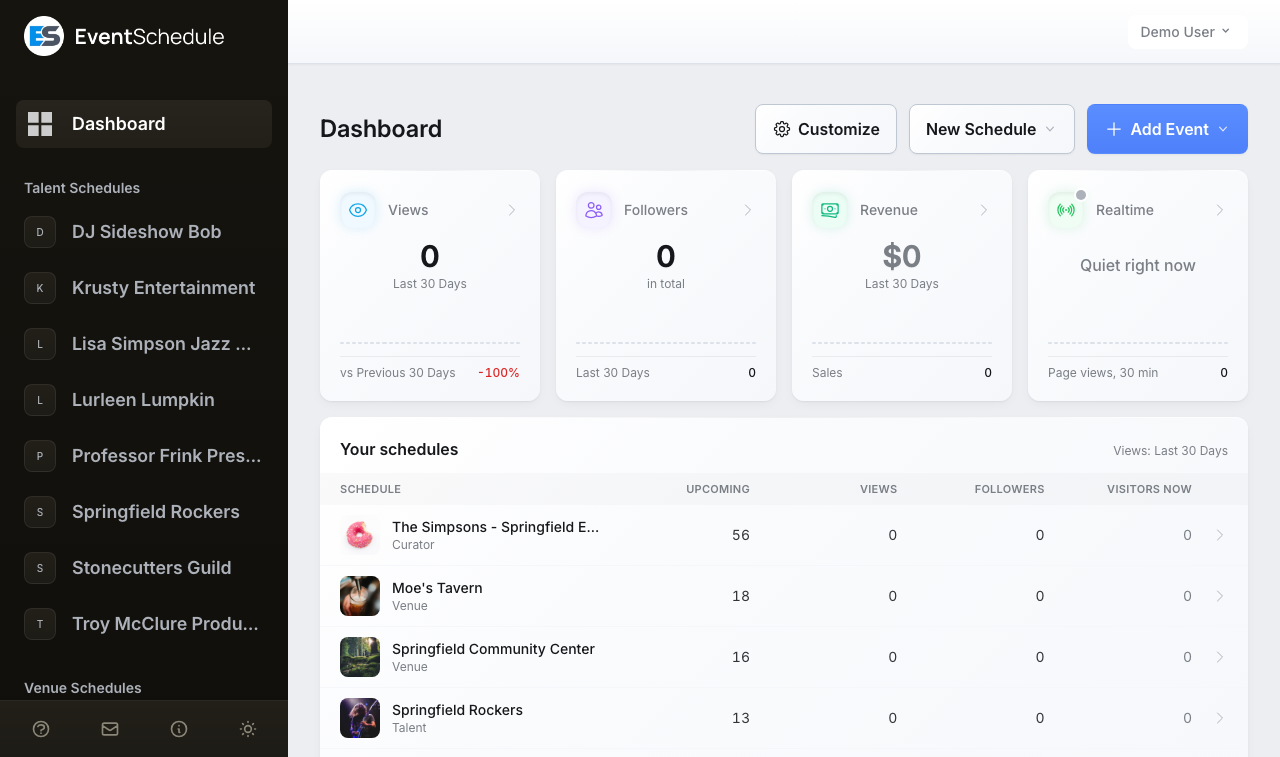Click the UPCOMING column header
Image resolution: width=1280 pixels, height=757 pixels.
(718, 489)
